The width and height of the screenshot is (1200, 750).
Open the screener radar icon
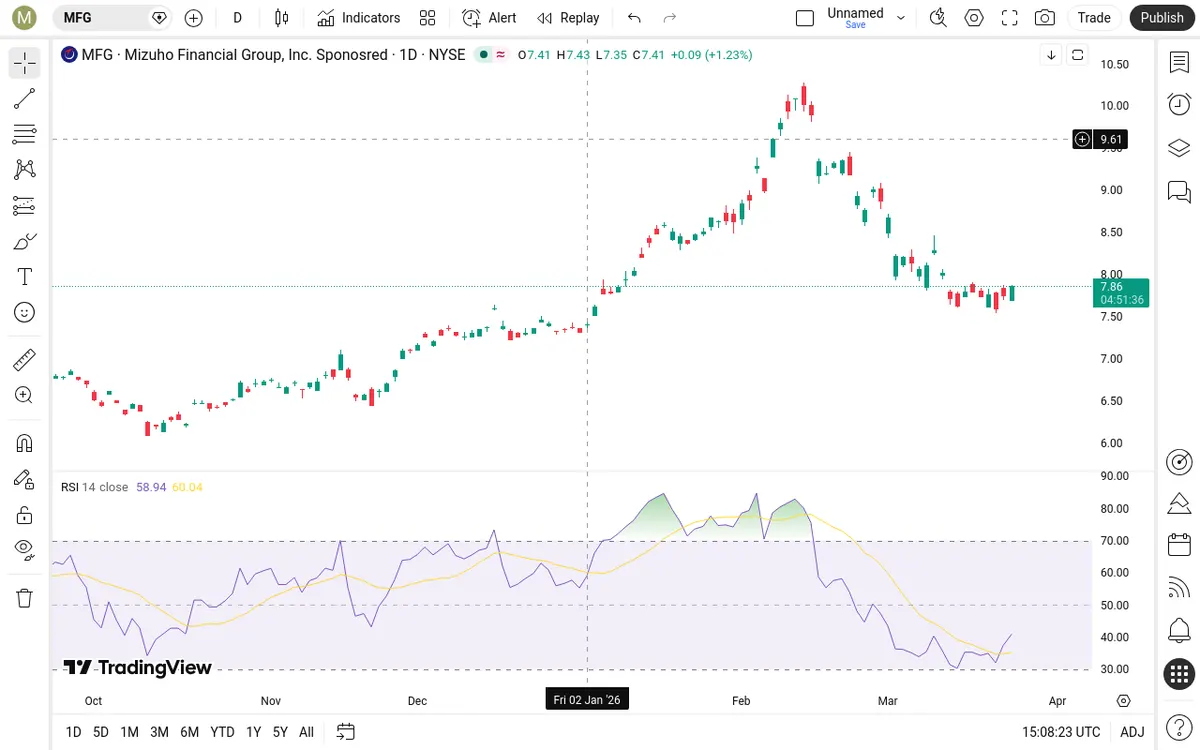(x=1179, y=461)
